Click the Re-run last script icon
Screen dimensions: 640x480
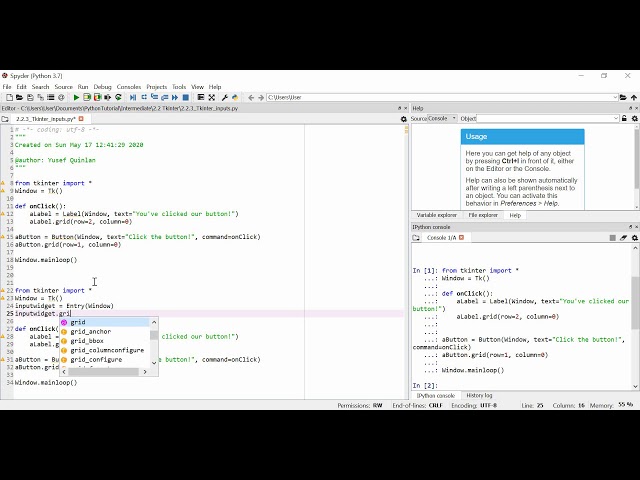pos(118,97)
